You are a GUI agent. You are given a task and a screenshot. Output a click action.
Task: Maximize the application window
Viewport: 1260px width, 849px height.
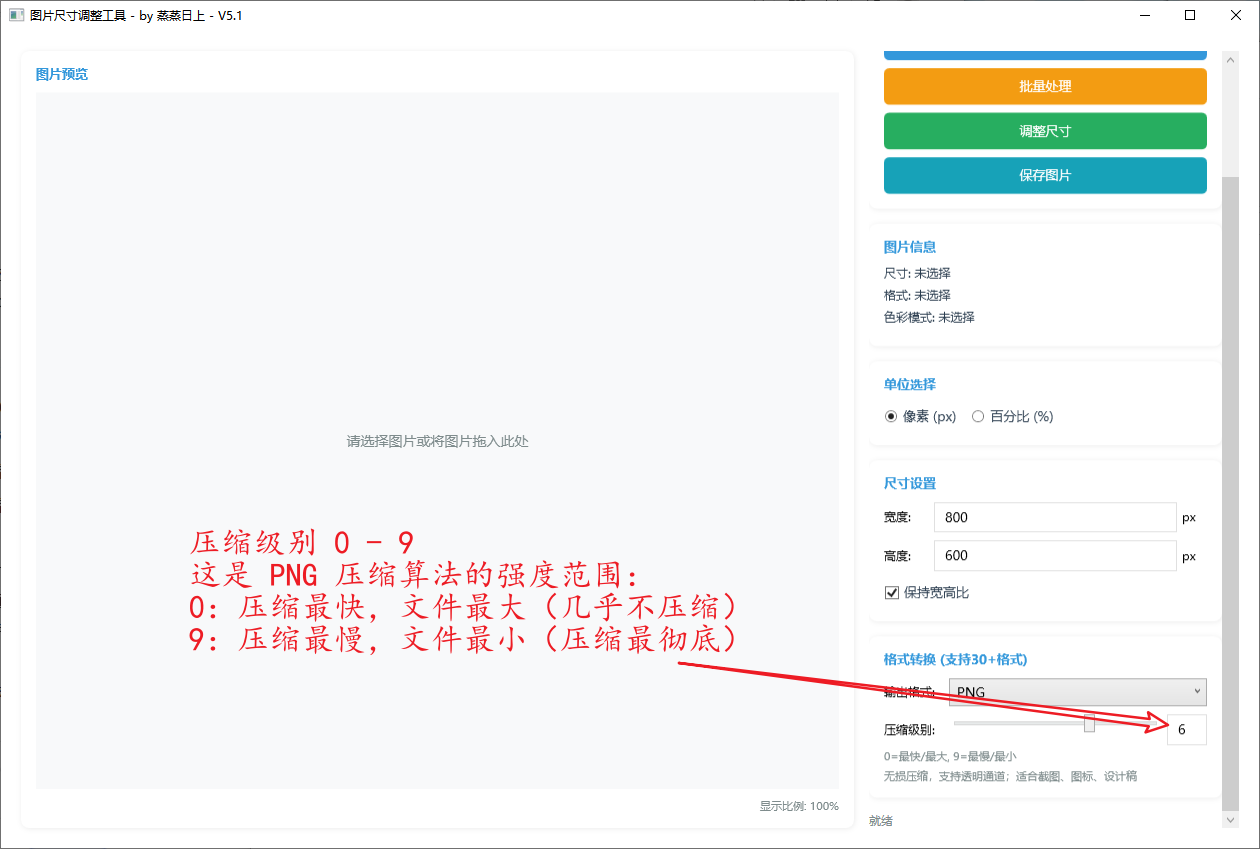[x=1190, y=15]
